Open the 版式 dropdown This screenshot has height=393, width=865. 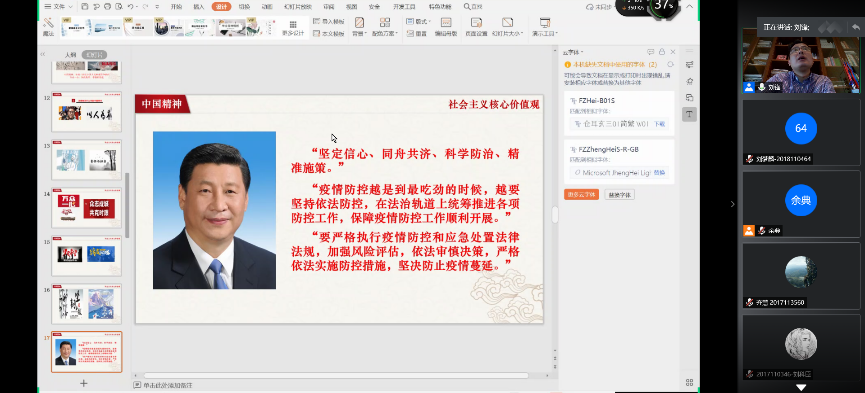pyautogui.click(x=418, y=21)
